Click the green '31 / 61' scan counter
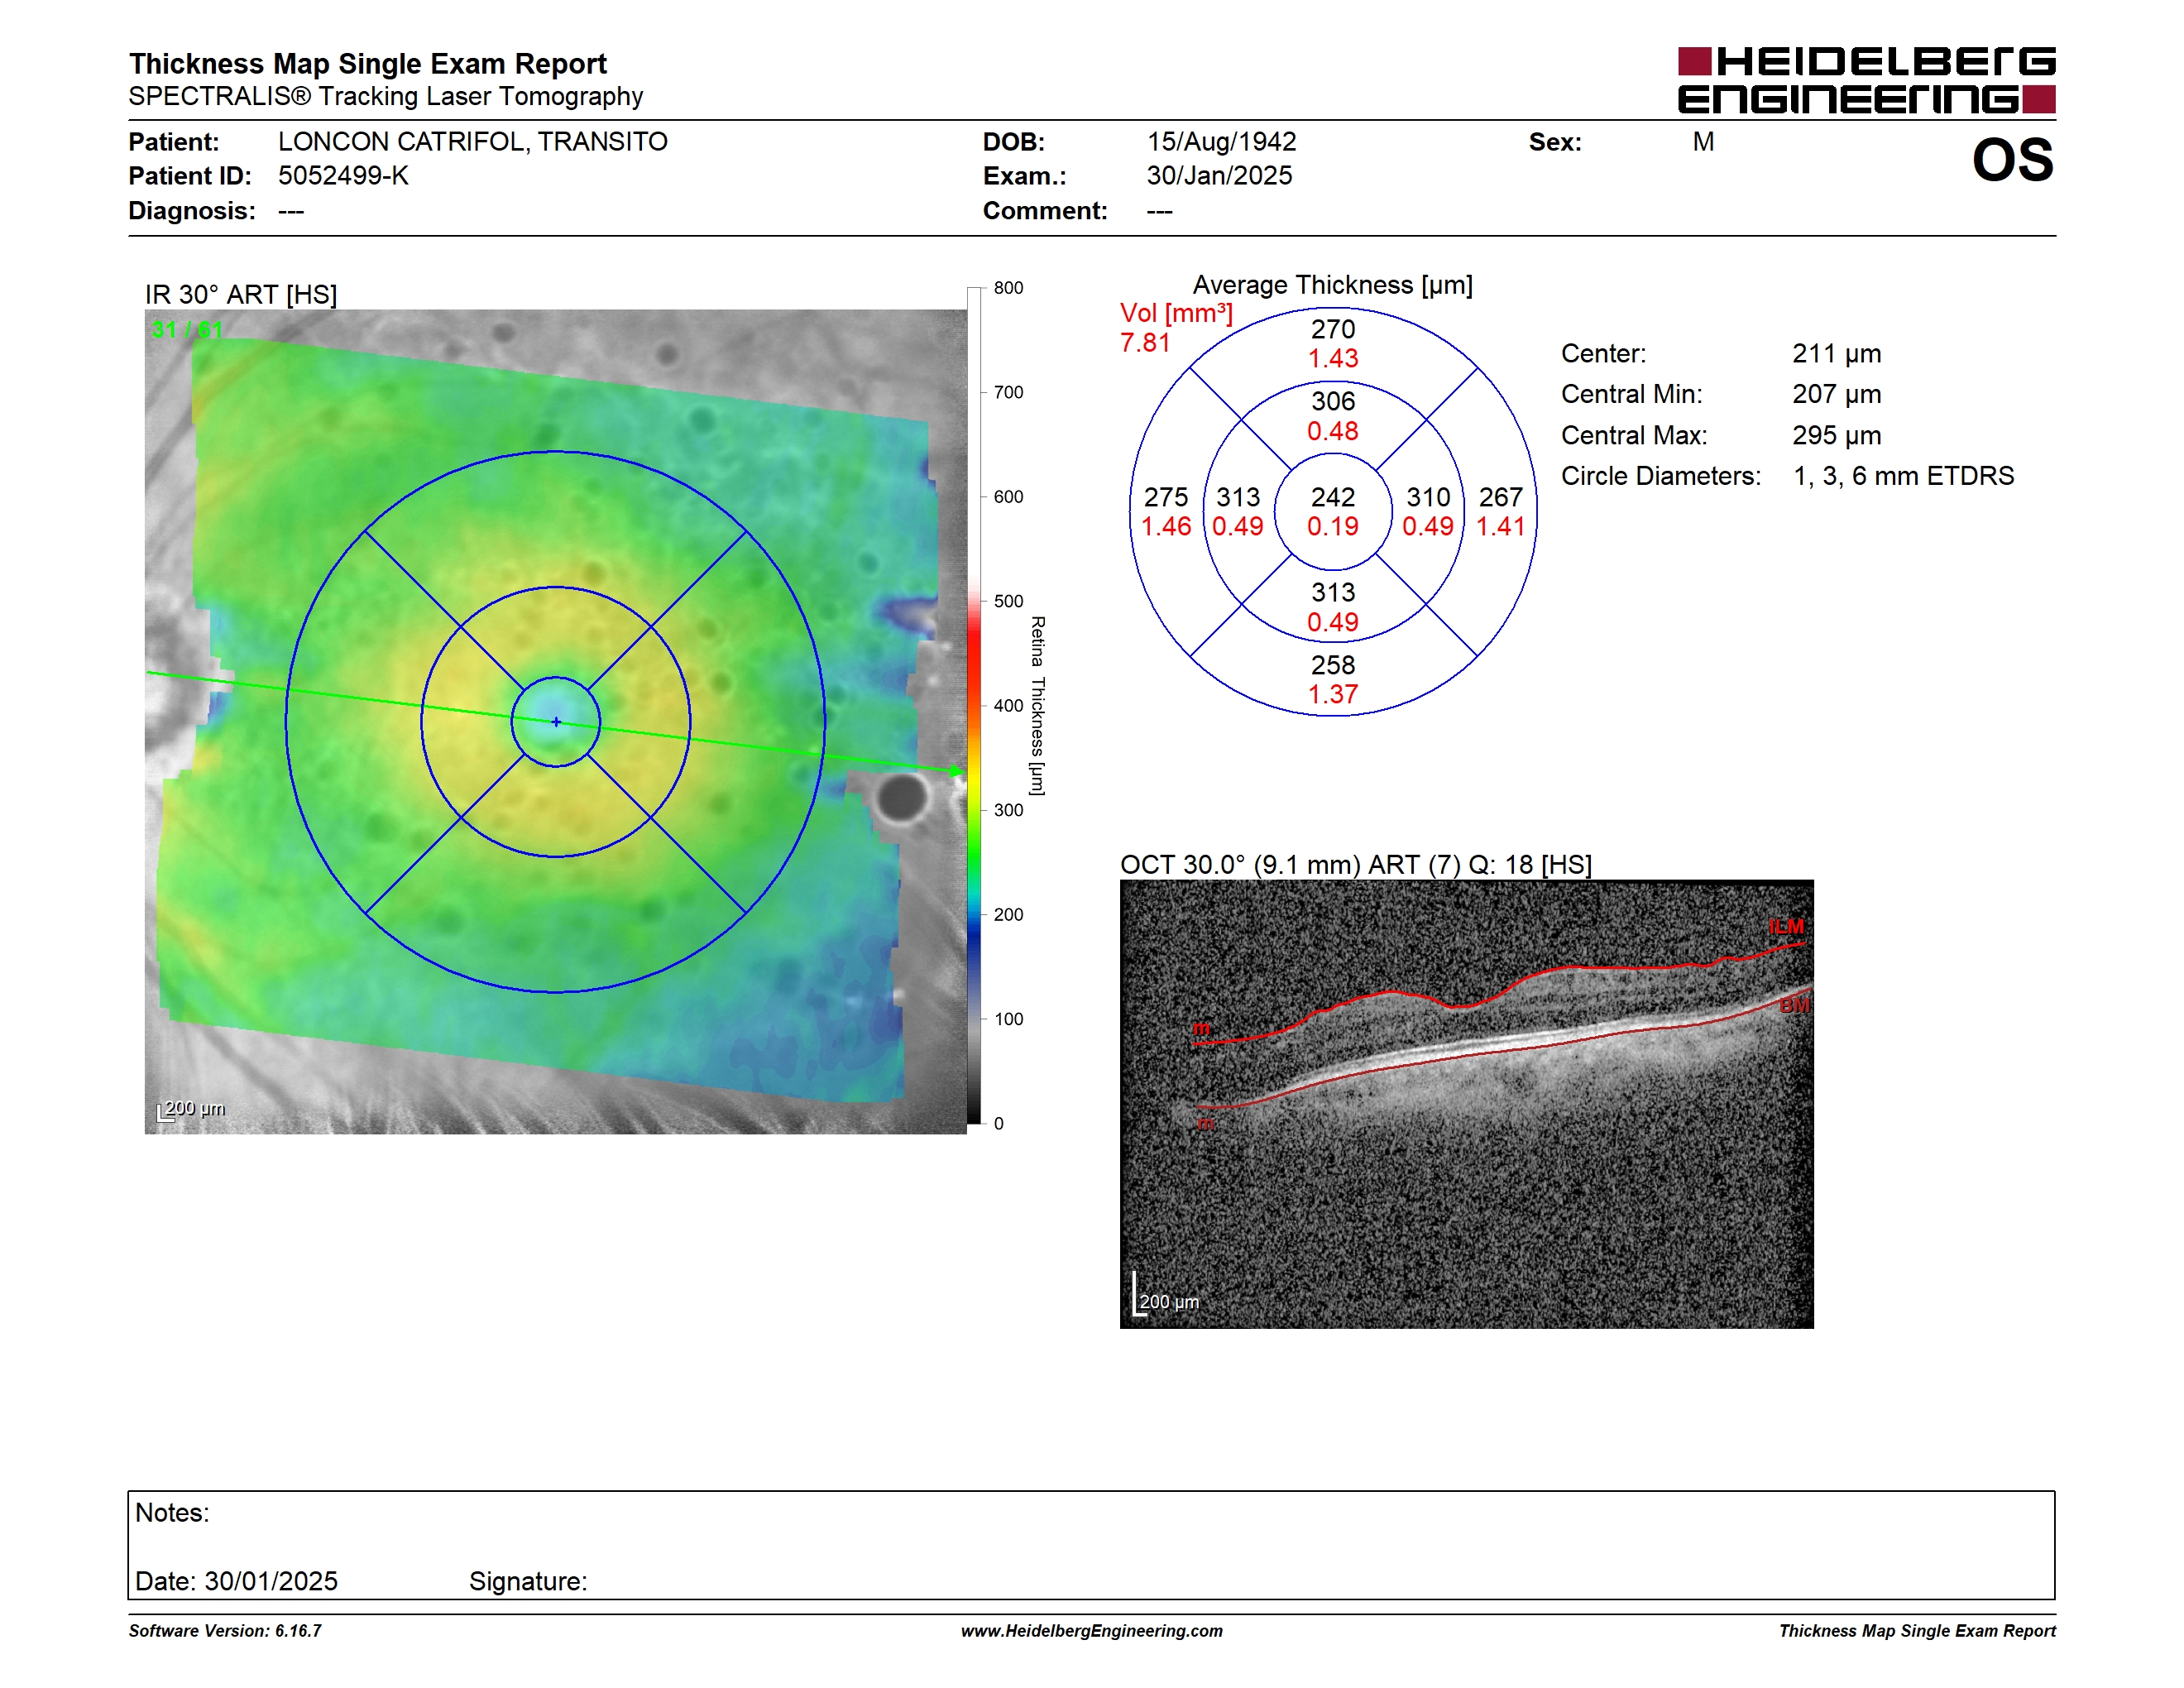 coord(187,330)
